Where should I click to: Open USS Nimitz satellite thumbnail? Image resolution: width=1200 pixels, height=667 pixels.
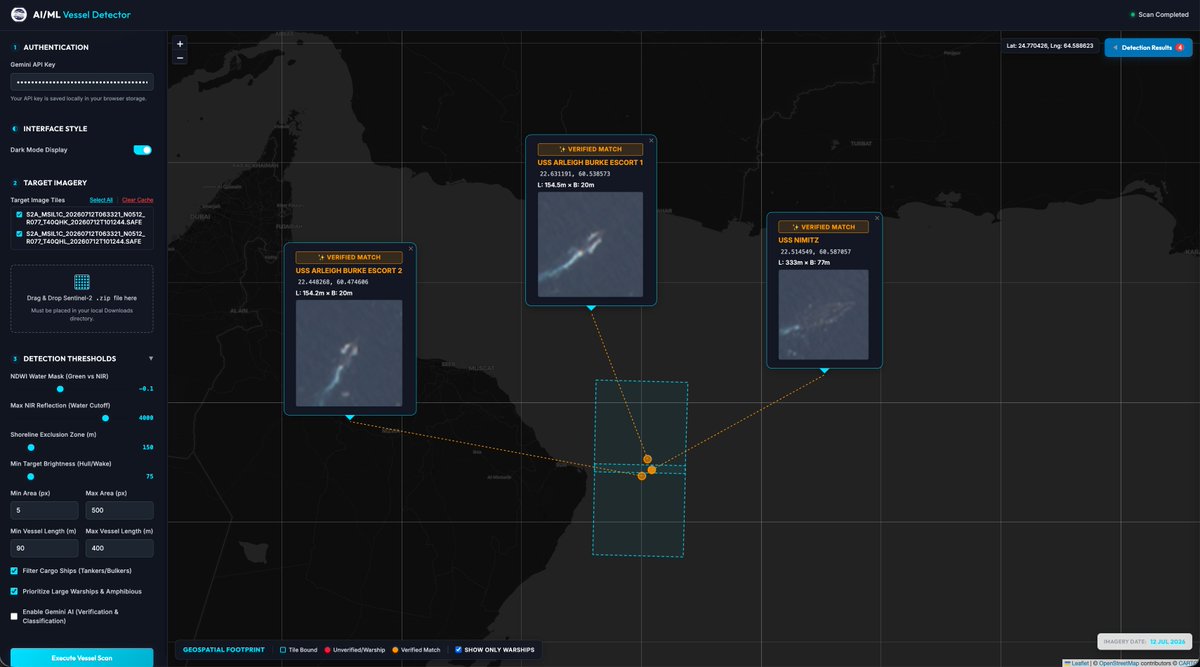coord(824,315)
